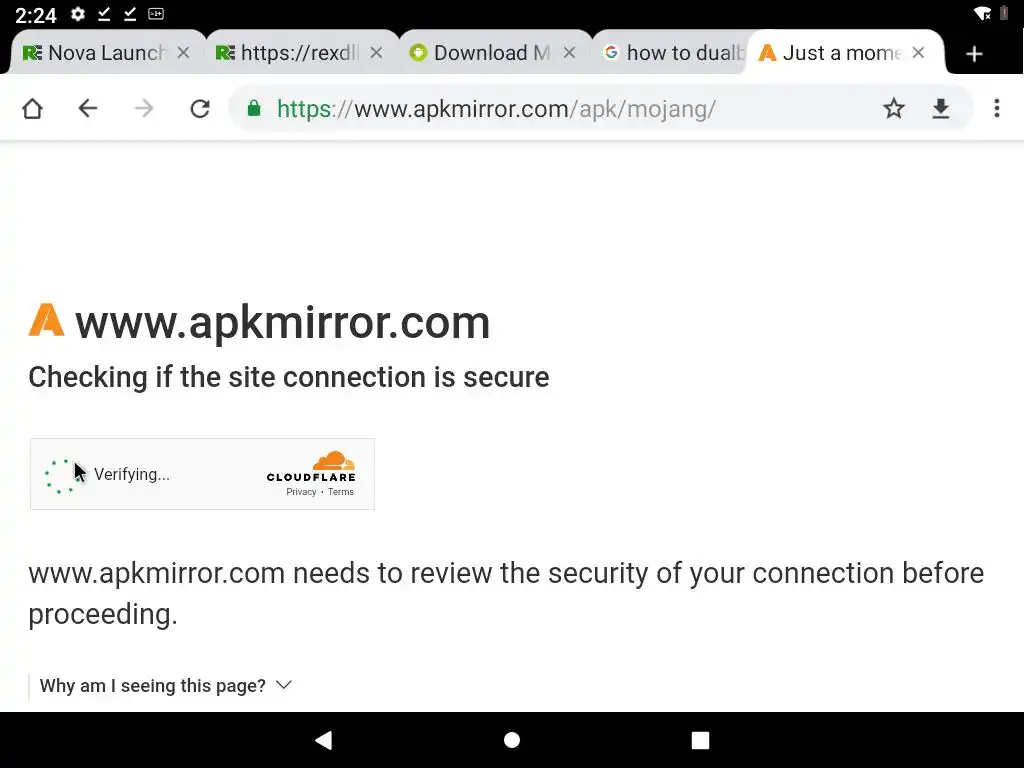
Task: Reload the apkmirror page
Action: 200,108
